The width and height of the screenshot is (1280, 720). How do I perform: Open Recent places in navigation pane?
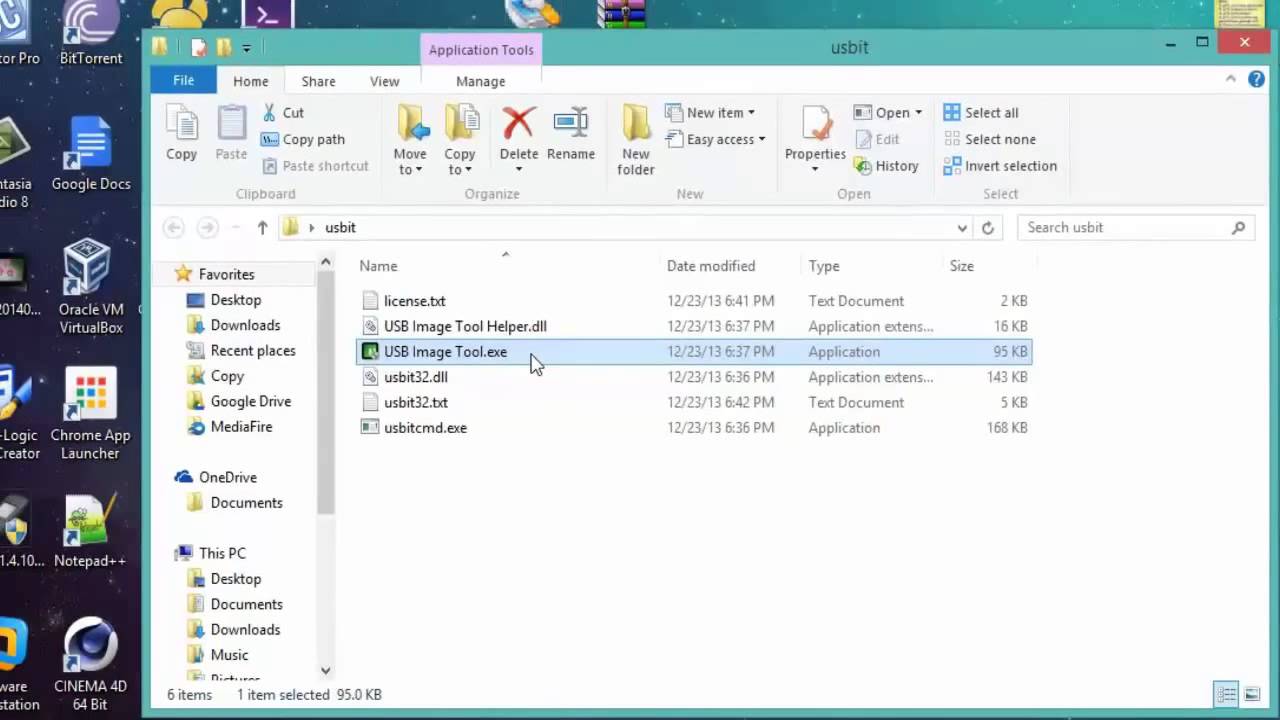253,351
